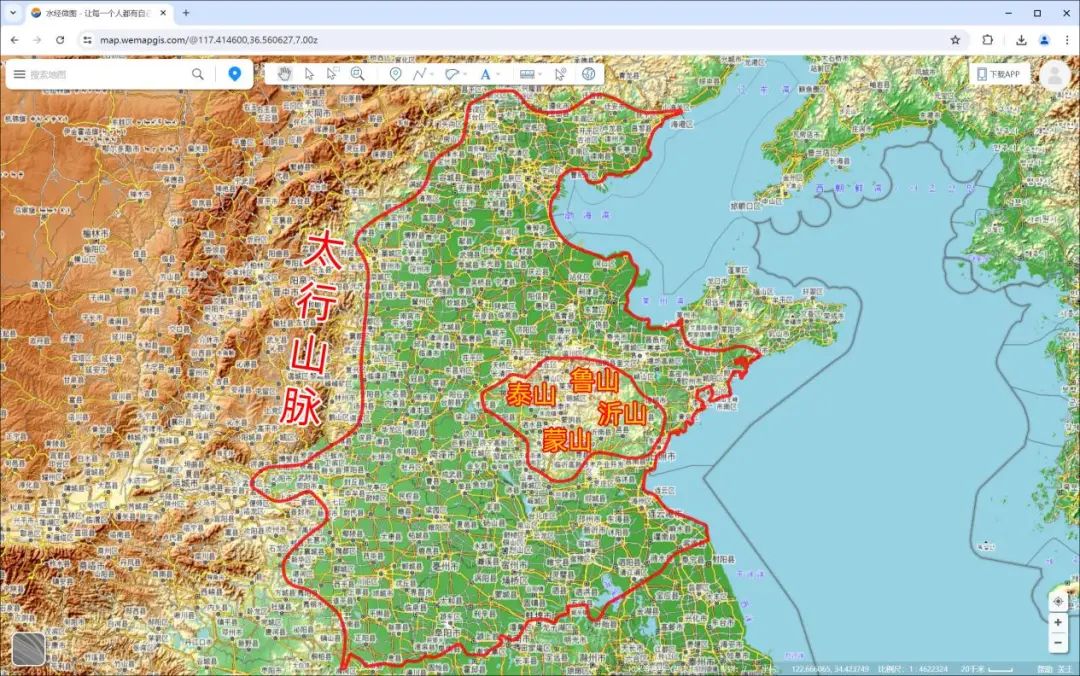Click the locate-me crosshair button
The image size is (1080, 676).
click(1059, 602)
